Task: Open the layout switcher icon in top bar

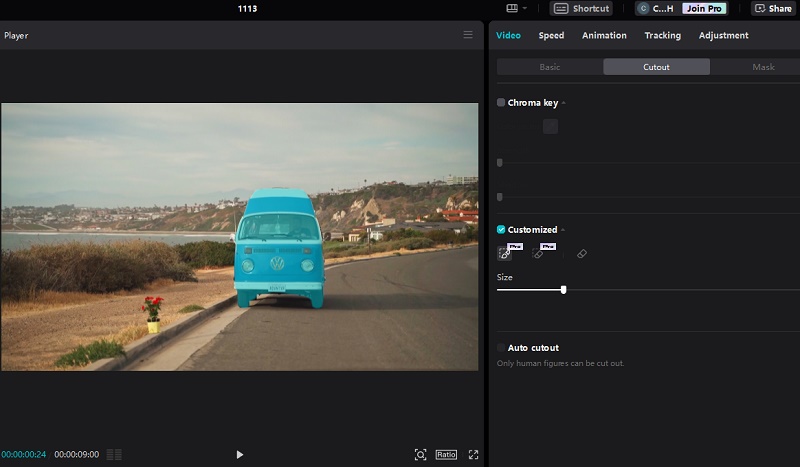Action: click(512, 8)
